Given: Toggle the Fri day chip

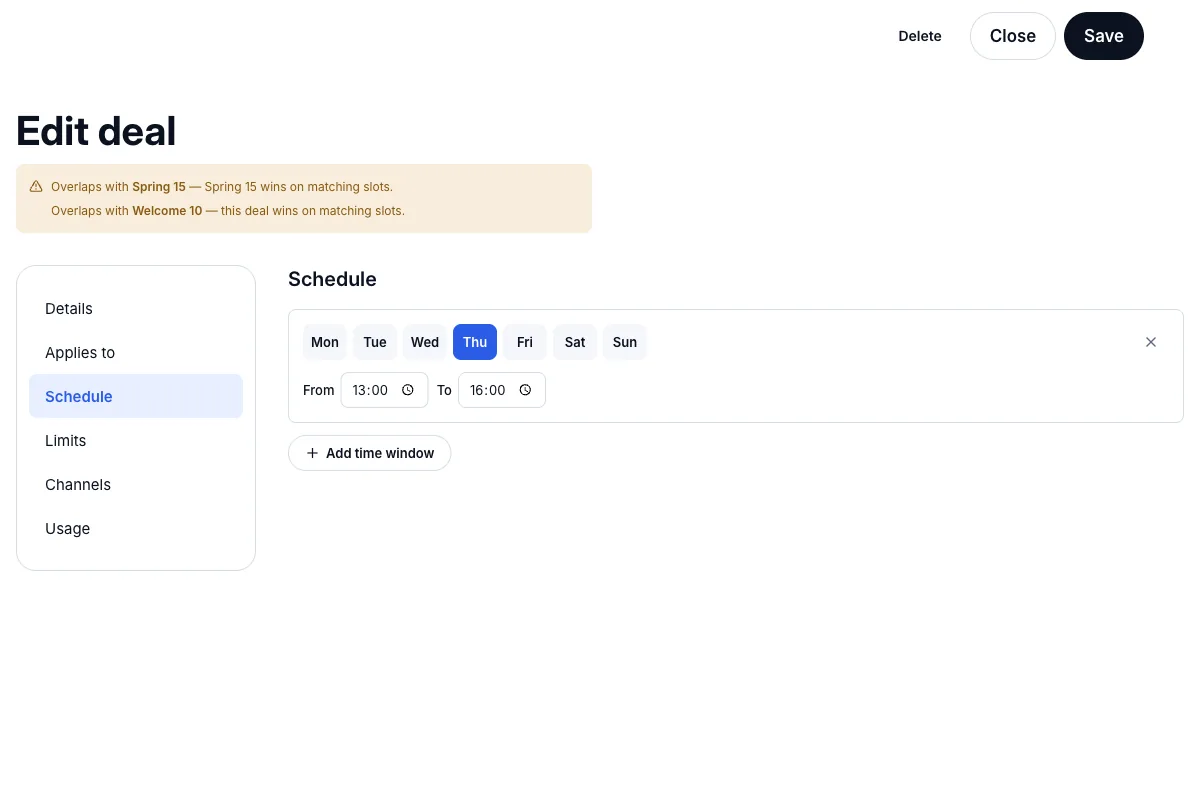Looking at the screenshot, I should coord(525,342).
